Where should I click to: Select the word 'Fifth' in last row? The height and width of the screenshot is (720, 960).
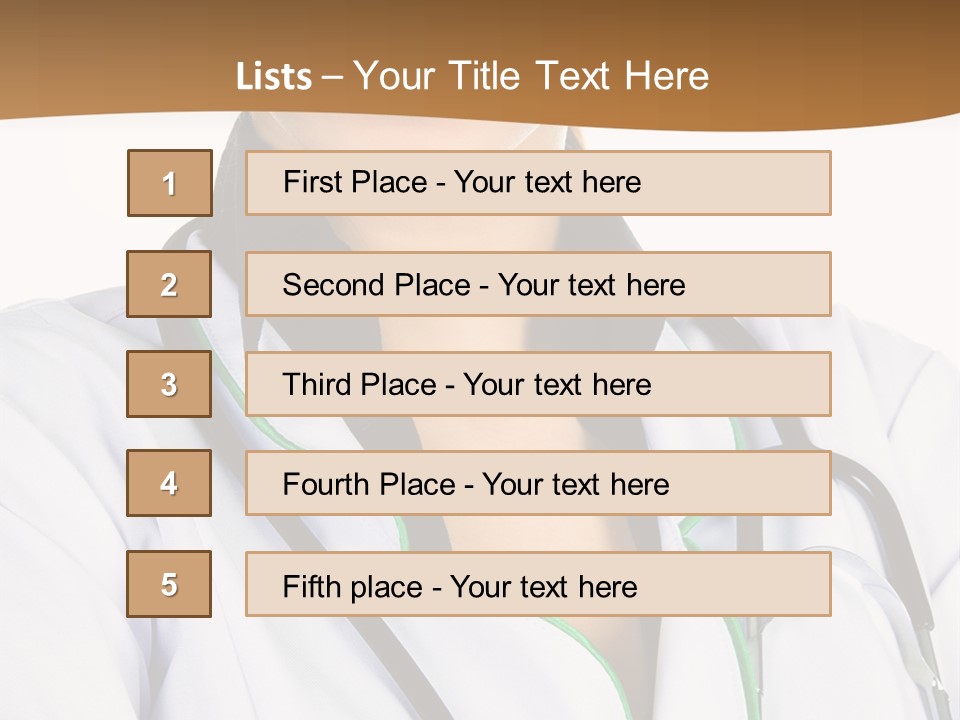point(312,586)
